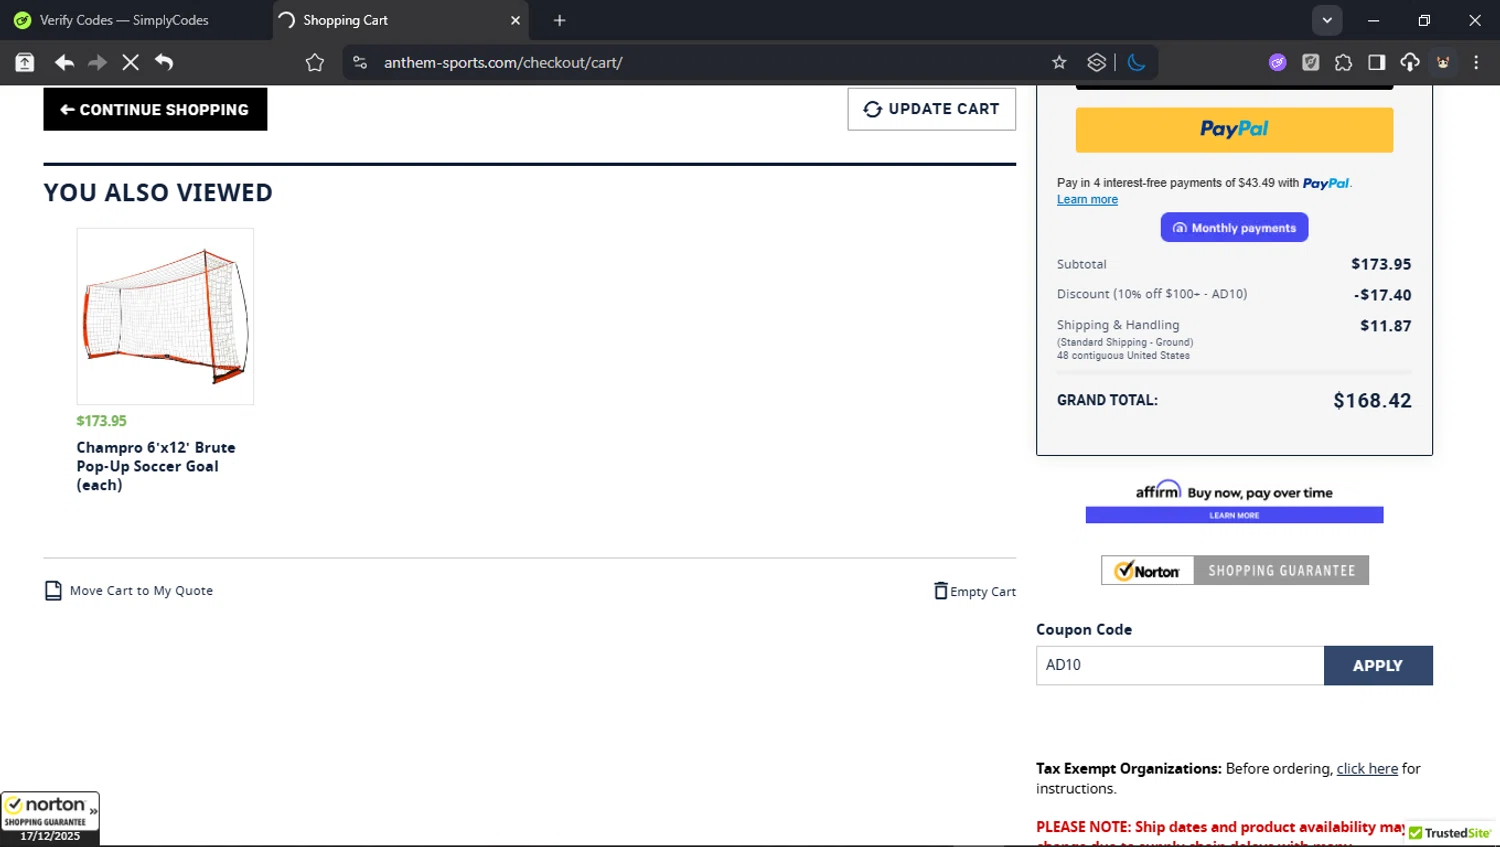
Task: Apply the coupon code
Action: [1378, 665]
